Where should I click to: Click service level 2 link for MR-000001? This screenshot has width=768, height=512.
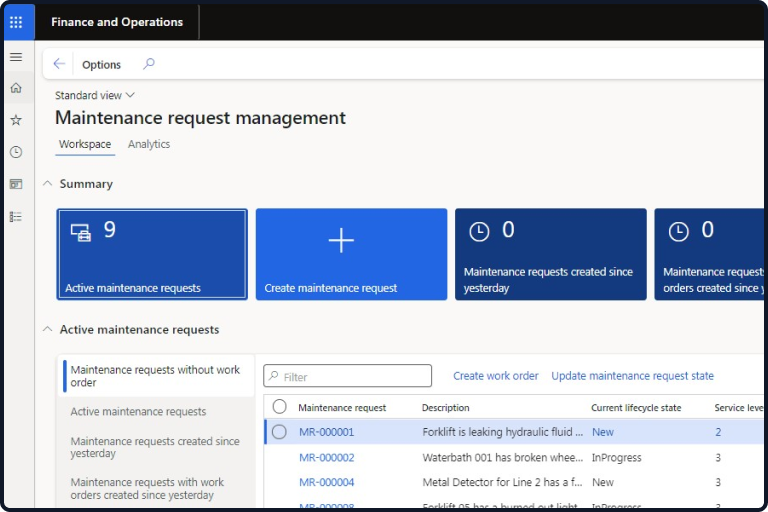point(718,432)
